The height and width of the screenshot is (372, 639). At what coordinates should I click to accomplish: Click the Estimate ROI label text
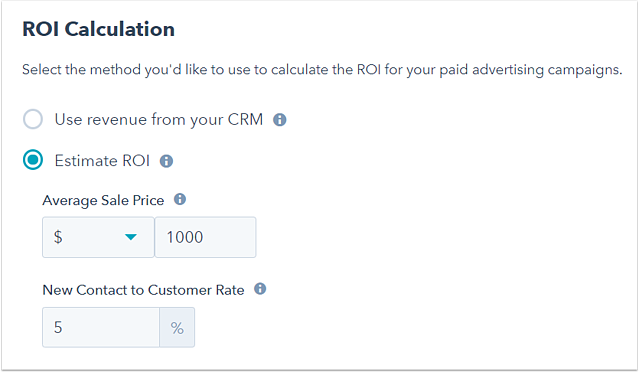[x=102, y=161]
